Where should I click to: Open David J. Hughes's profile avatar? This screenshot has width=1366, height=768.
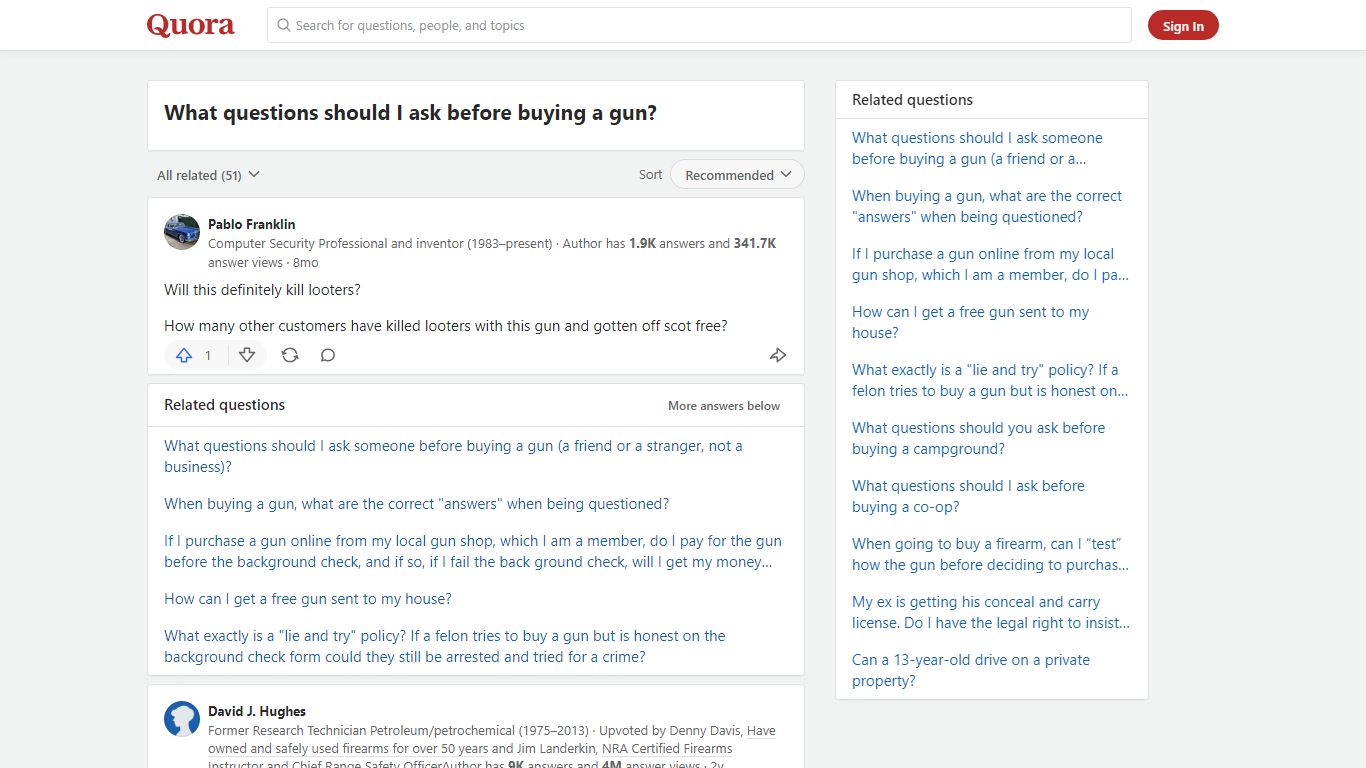point(182,719)
